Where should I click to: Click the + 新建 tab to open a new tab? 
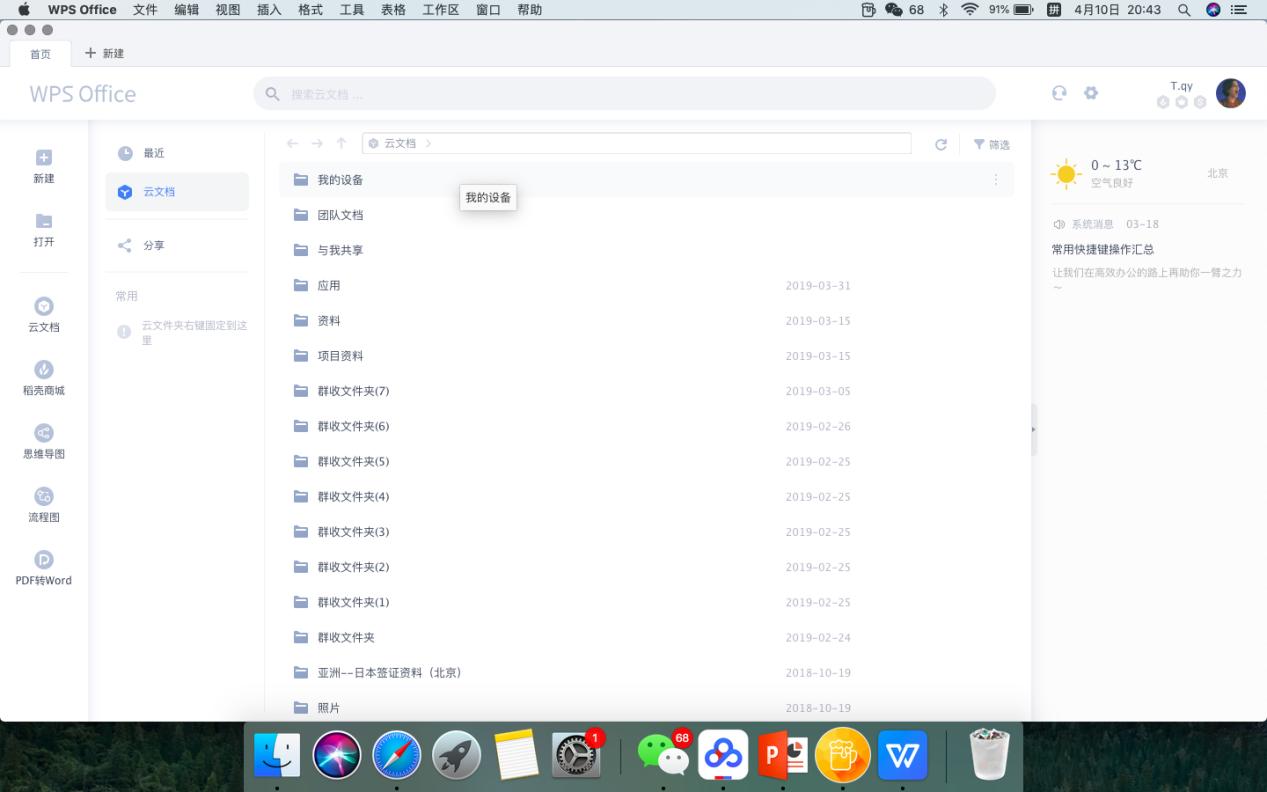[105, 53]
